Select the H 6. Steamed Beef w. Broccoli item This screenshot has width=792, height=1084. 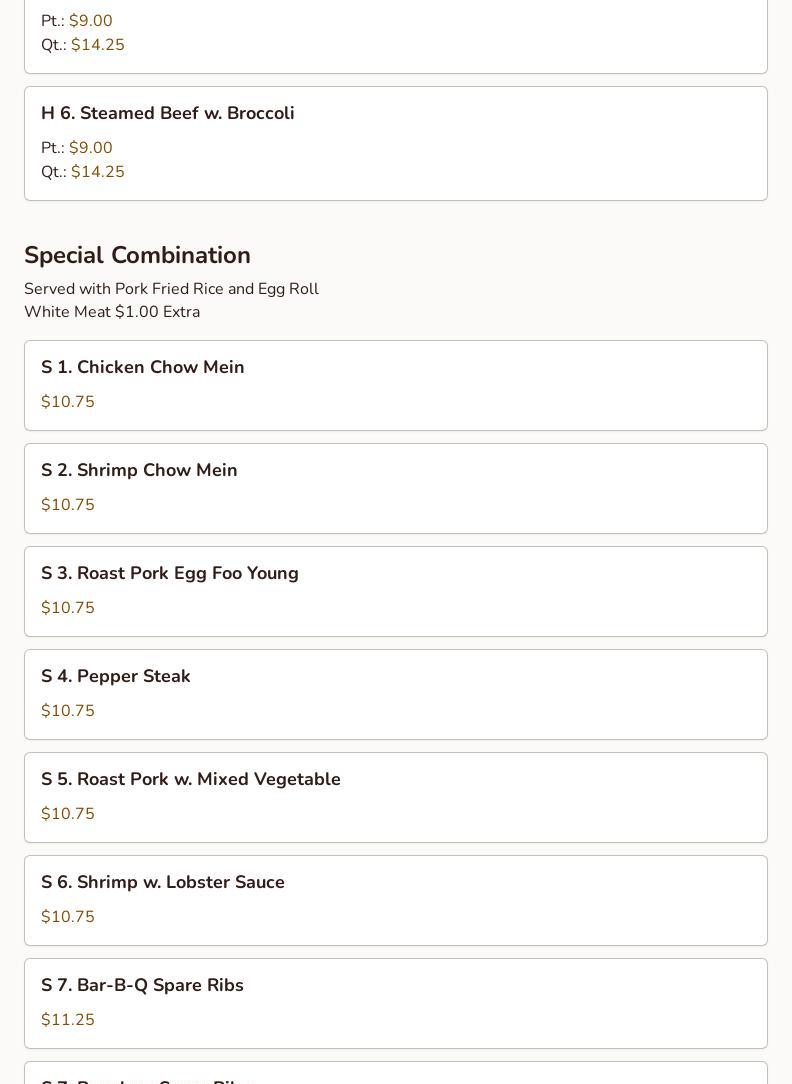(x=168, y=114)
